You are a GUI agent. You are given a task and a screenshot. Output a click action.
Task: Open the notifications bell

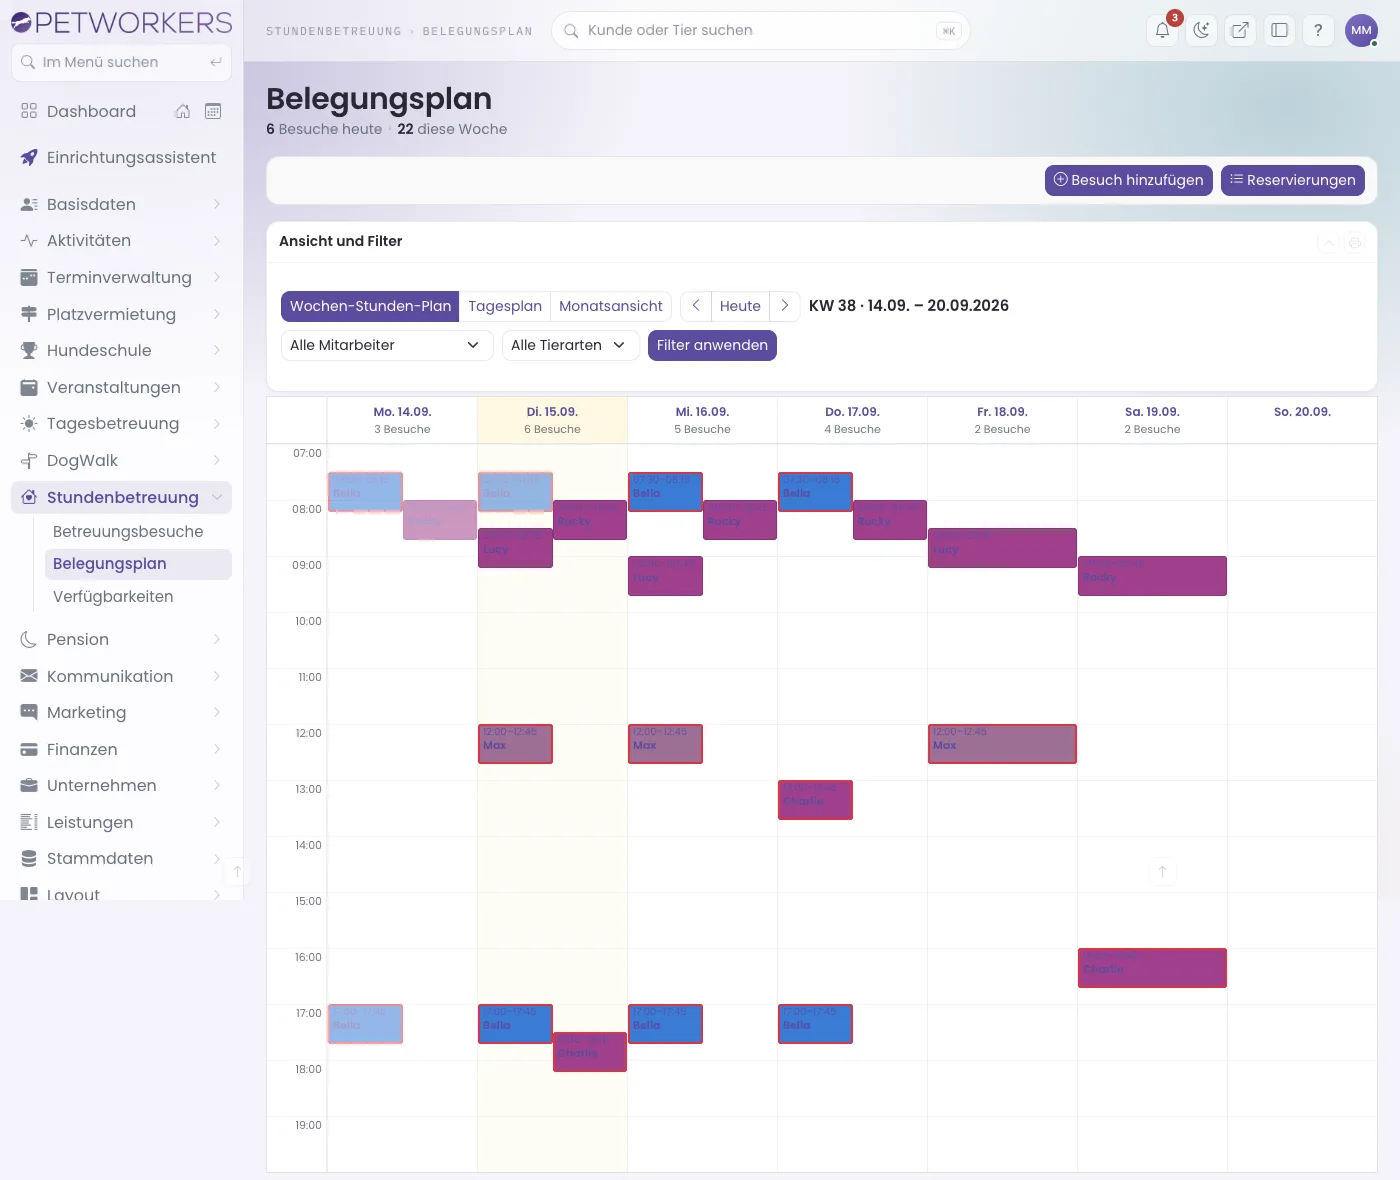(1162, 30)
